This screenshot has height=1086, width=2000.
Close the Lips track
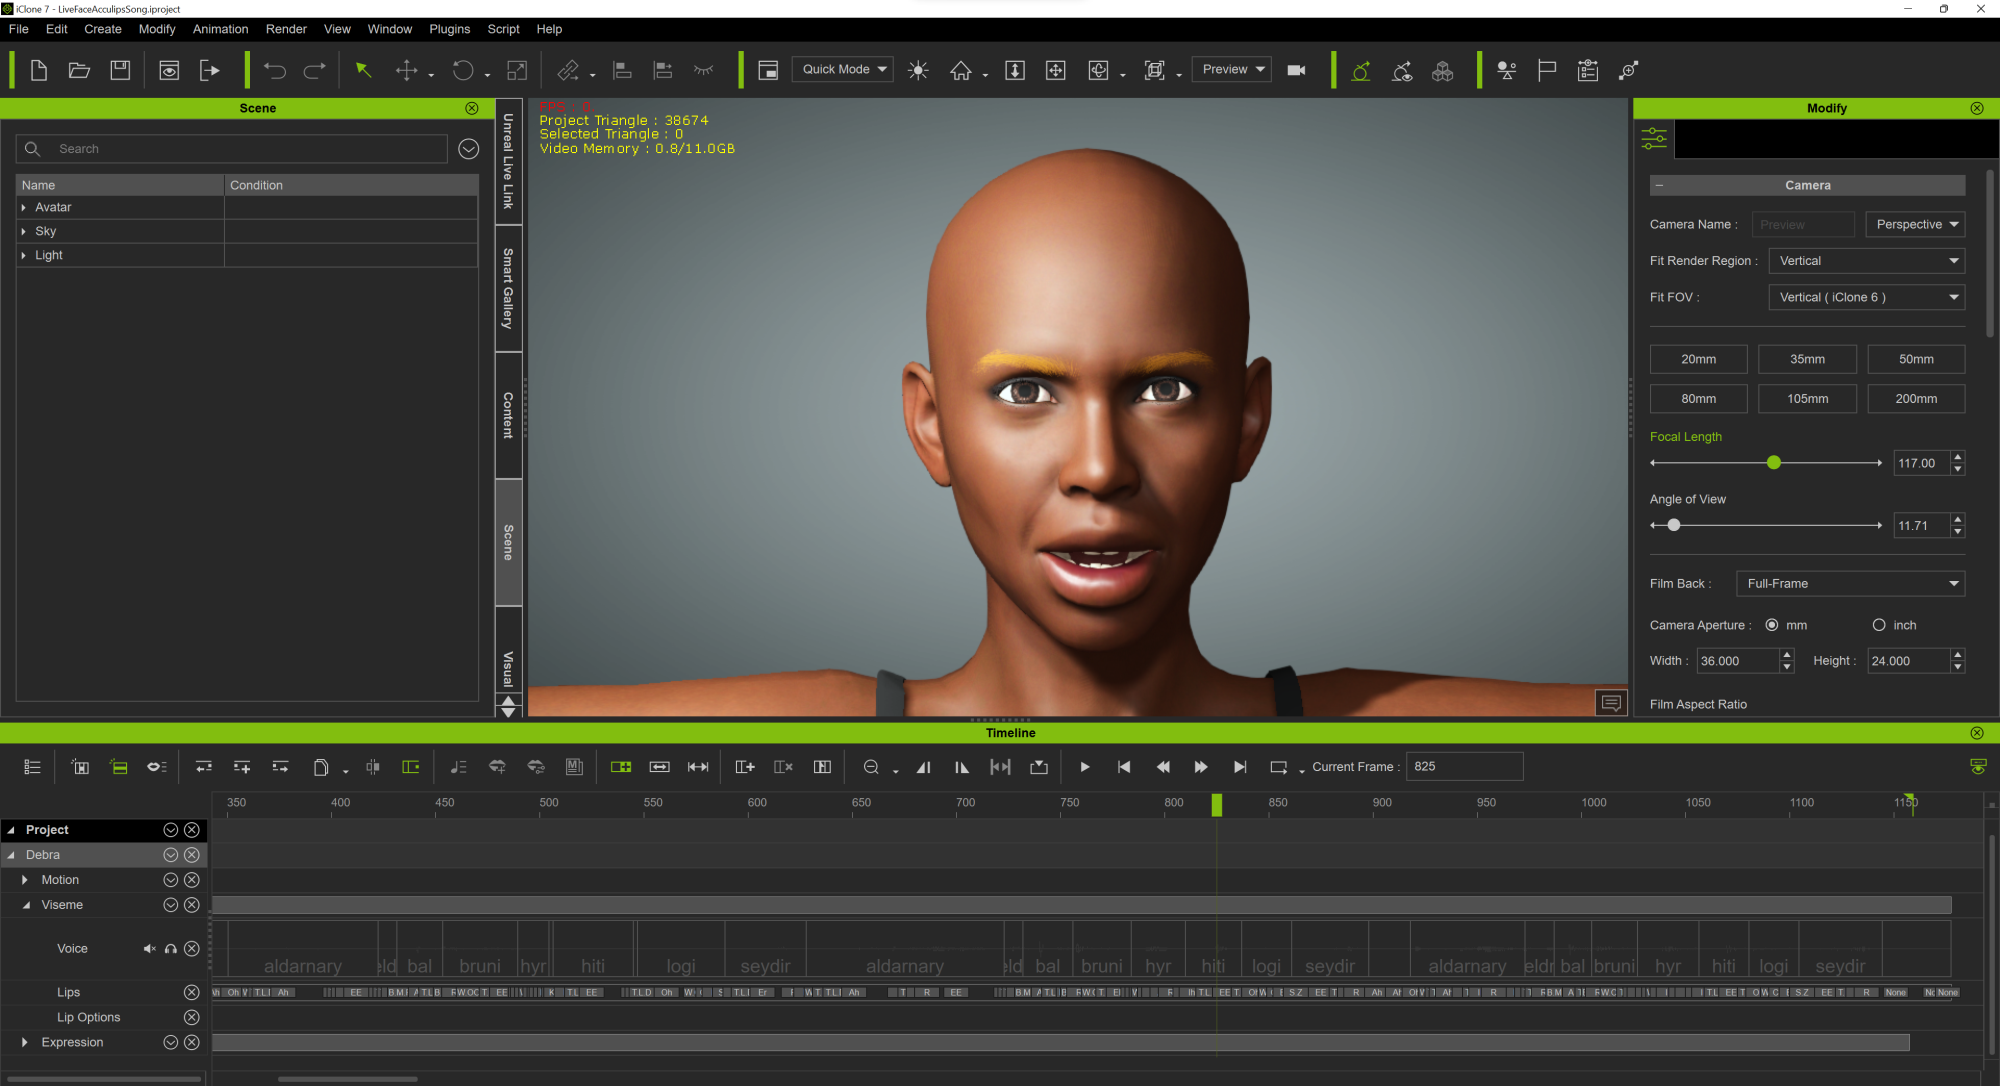coord(192,992)
